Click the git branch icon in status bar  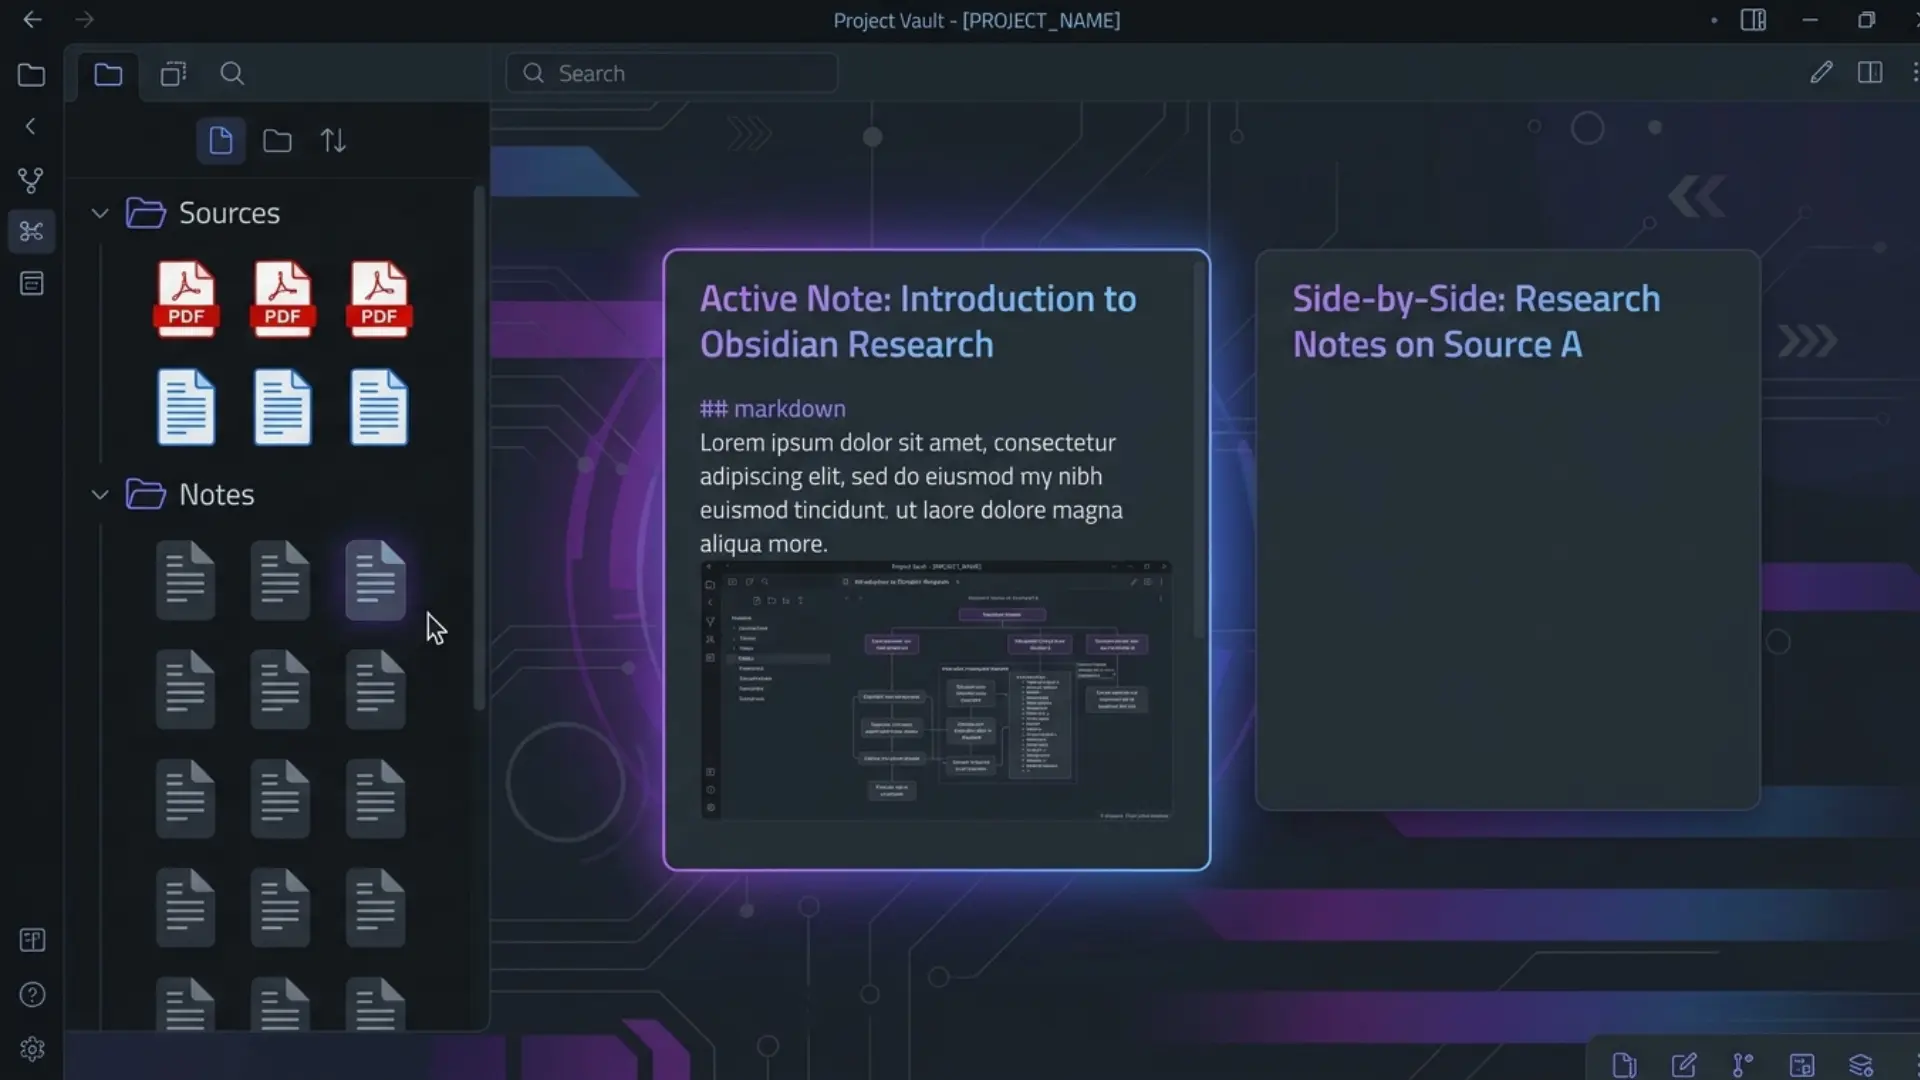pyautogui.click(x=1743, y=1065)
